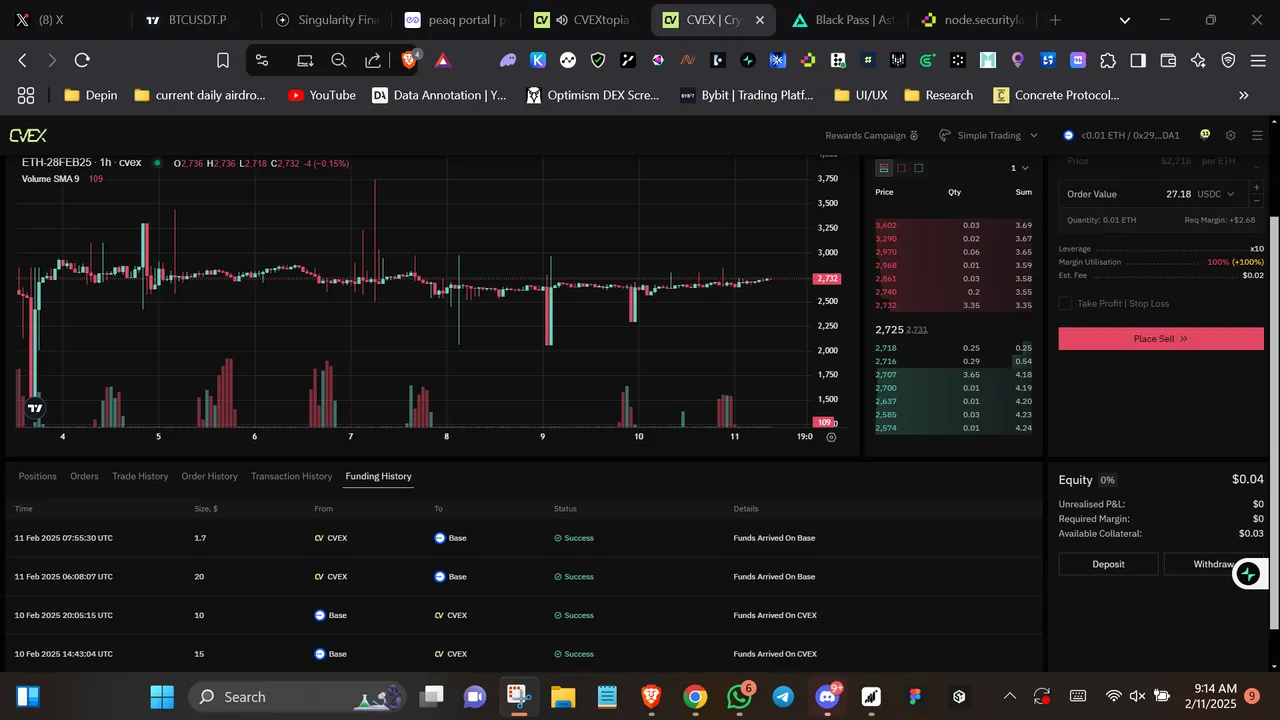This screenshot has height=720, width=1280.
Task: Click the mid price 2,725 in order book
Action: [x=889, y=329]
